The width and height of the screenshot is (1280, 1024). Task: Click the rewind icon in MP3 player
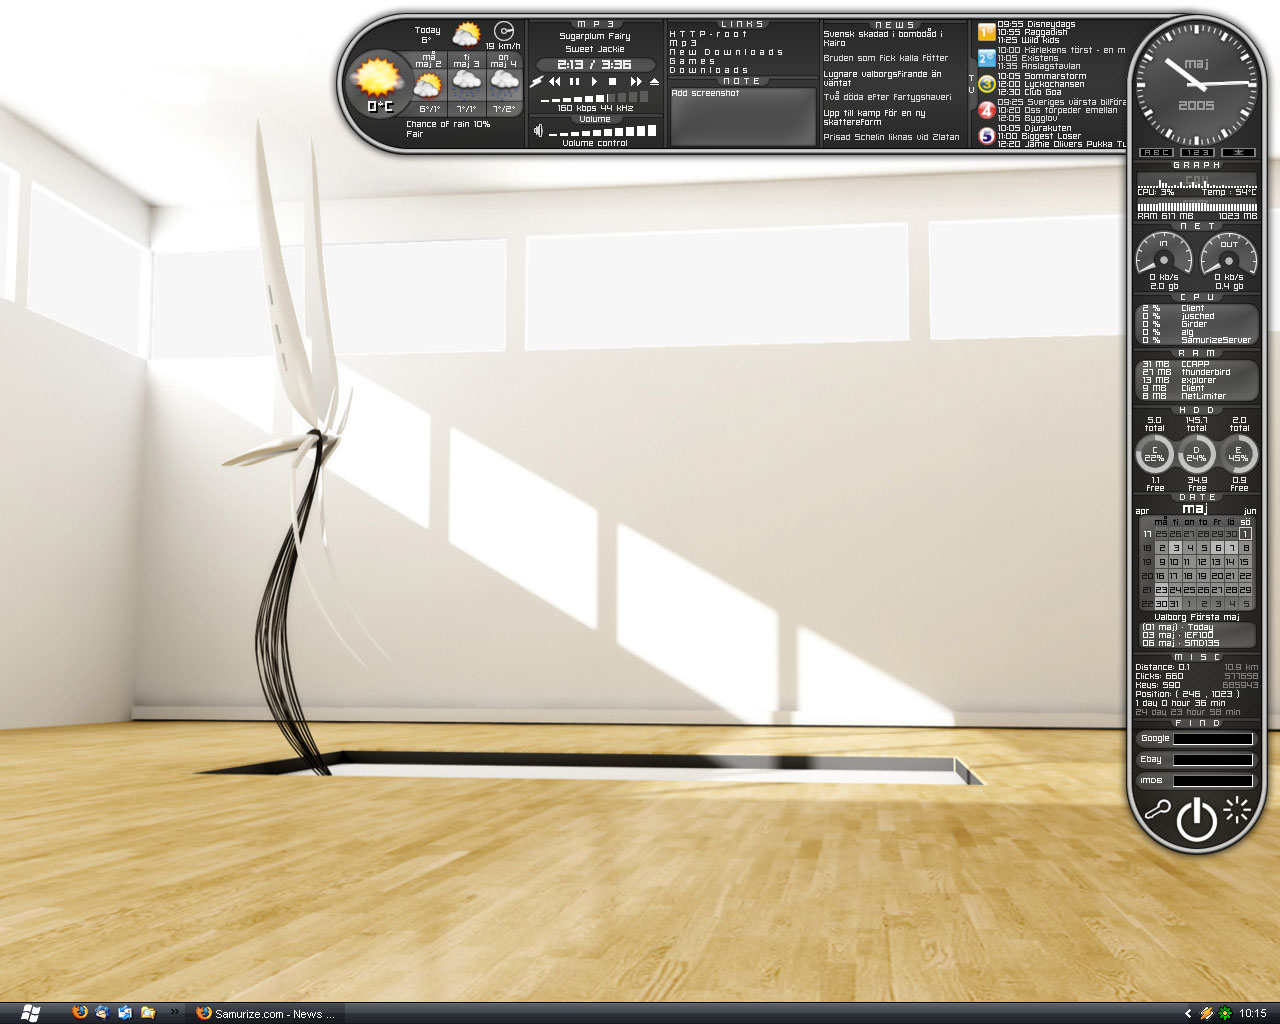pos(554,81)
